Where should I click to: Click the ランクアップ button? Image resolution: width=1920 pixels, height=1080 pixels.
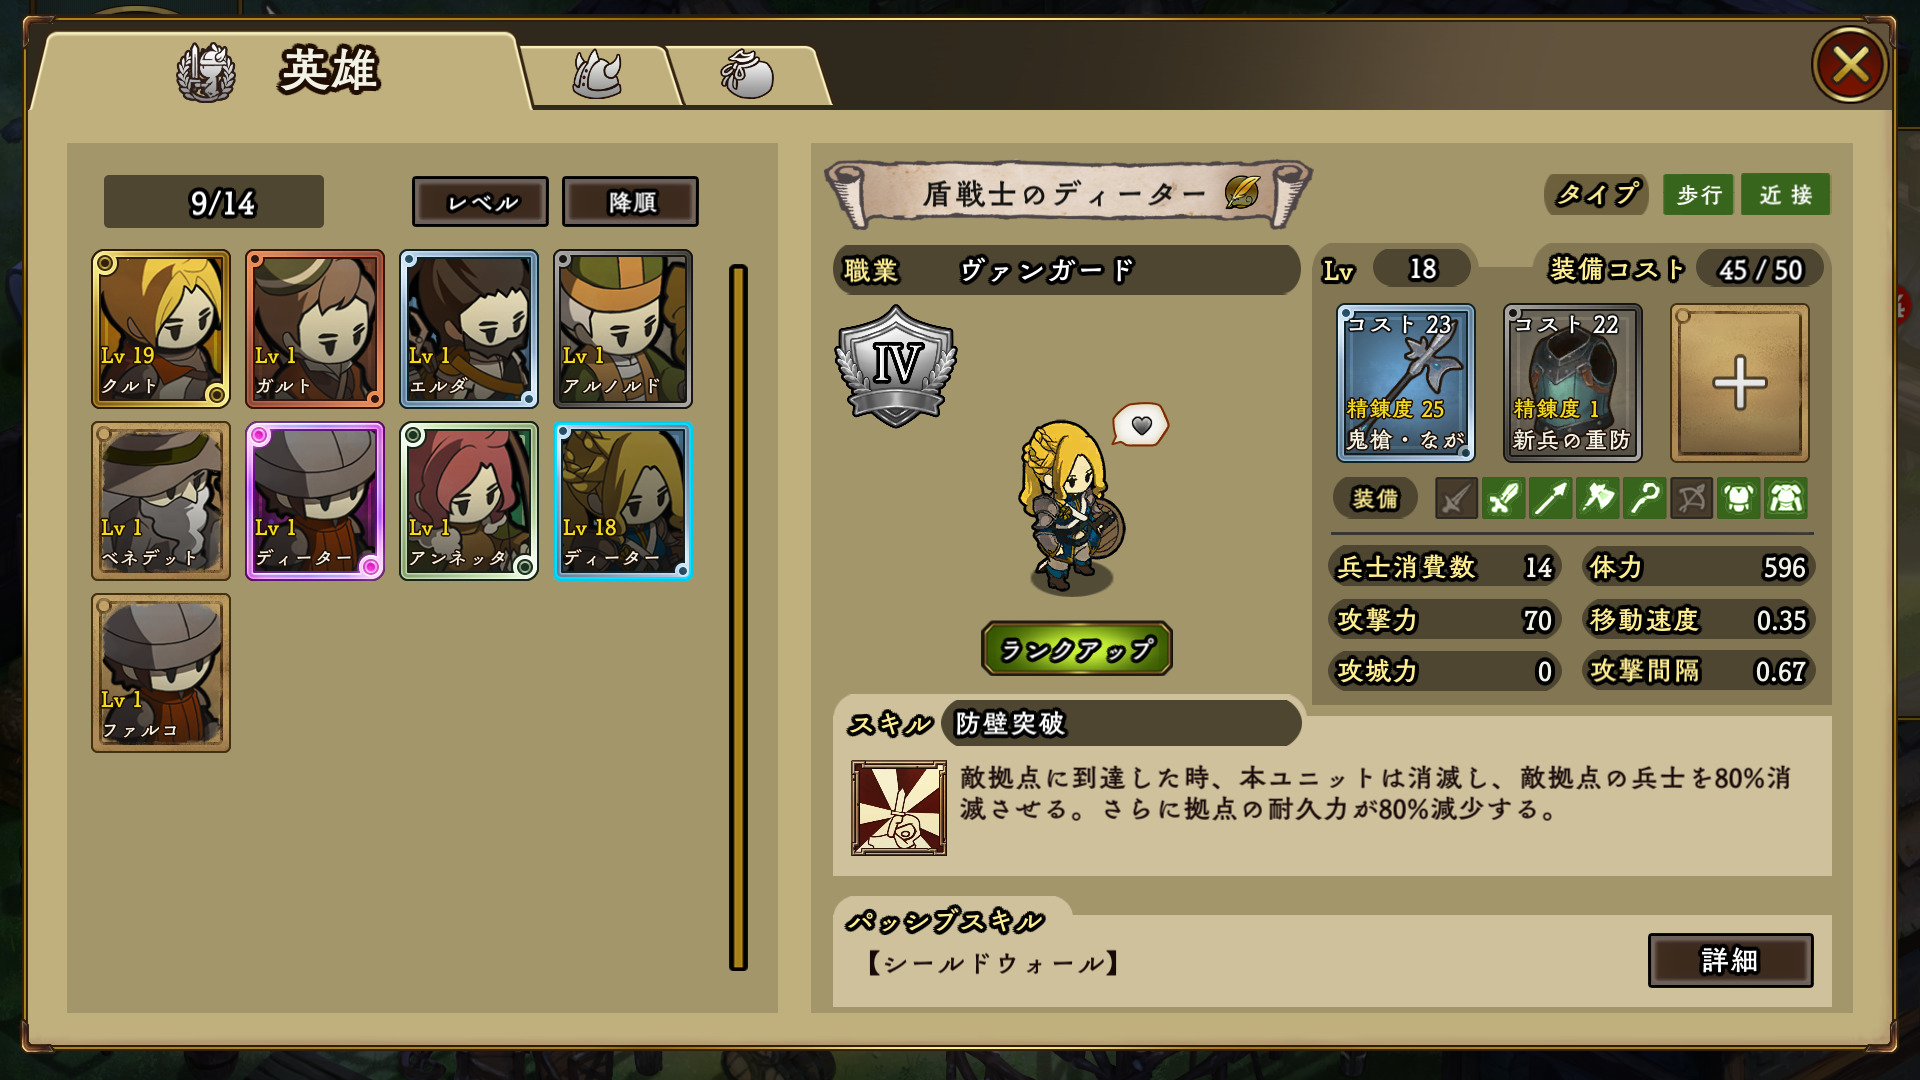(x=1076, y=649)
